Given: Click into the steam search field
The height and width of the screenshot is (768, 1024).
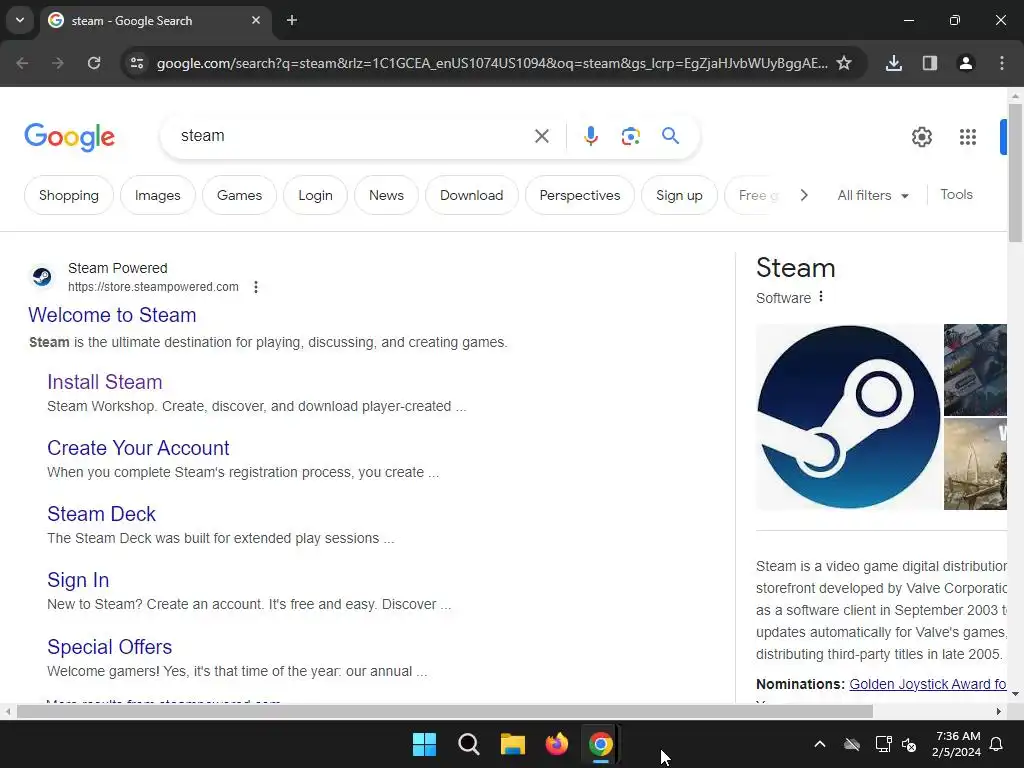Looking at the screenshot, I should coord(353,136).
